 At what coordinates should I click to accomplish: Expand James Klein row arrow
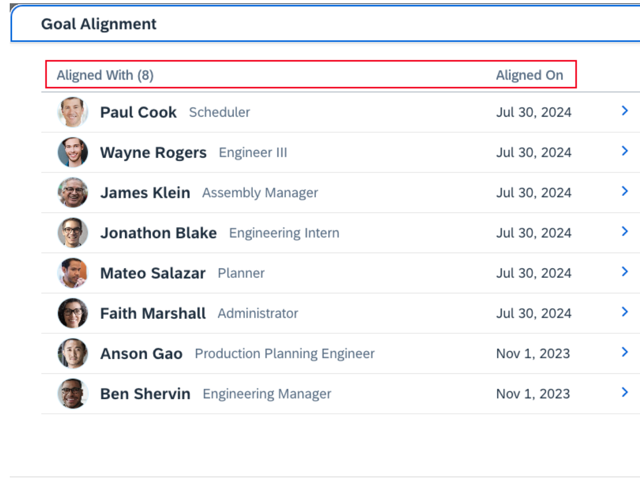pos(624,192)
